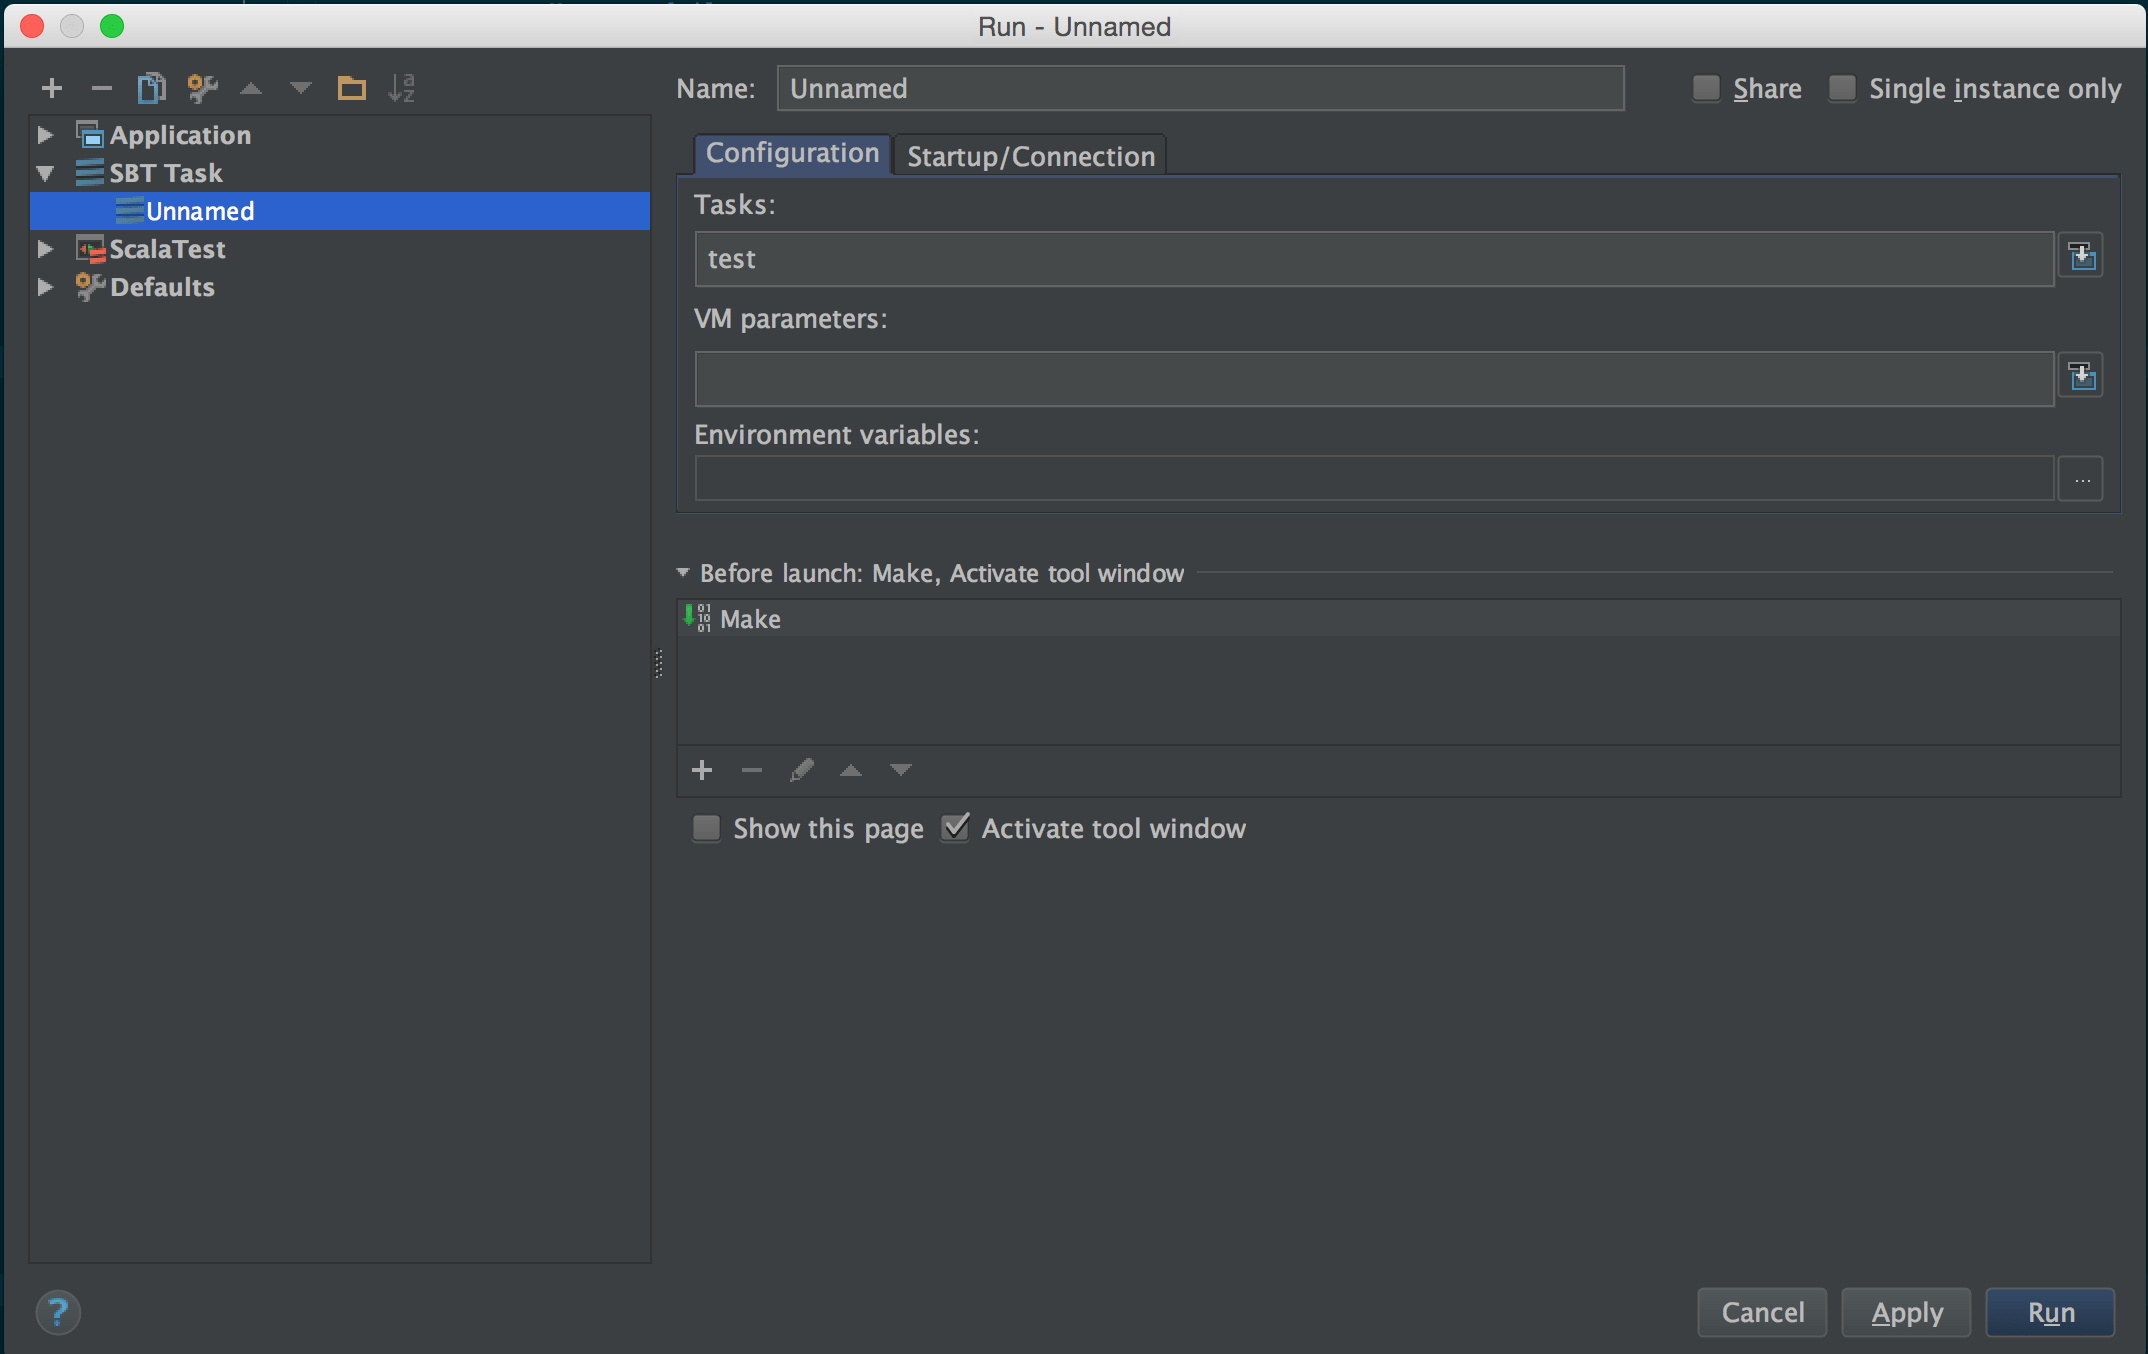Click the panel splitter handle
This screenshot has width=2148, height=1354.
point(658,664)
